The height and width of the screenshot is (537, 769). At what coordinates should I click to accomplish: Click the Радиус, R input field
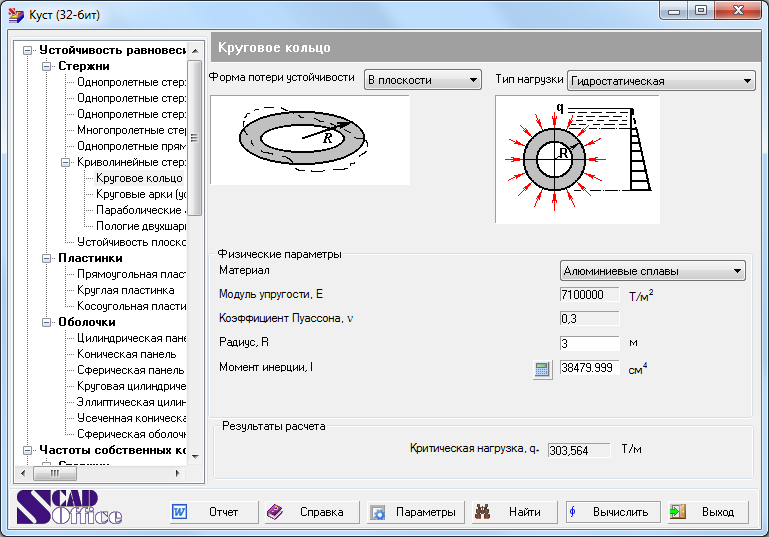point(589,343)
